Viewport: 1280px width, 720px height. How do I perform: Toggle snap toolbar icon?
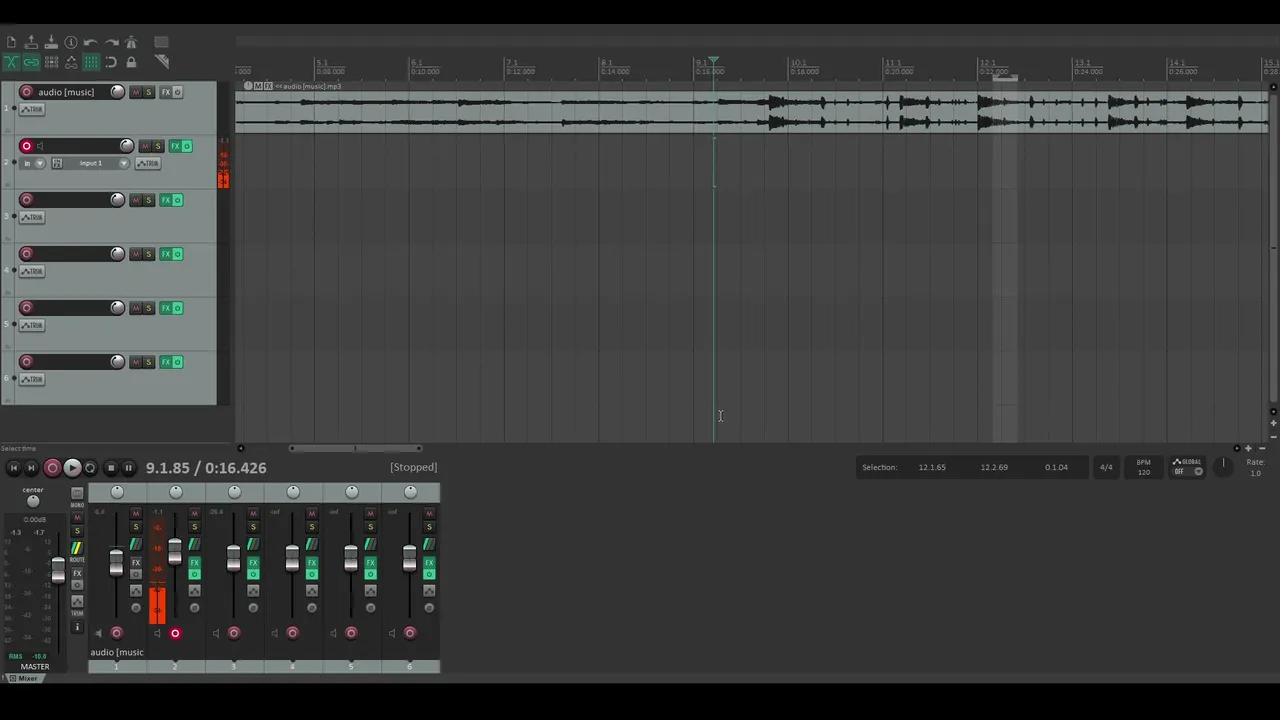tap(111, 62)
